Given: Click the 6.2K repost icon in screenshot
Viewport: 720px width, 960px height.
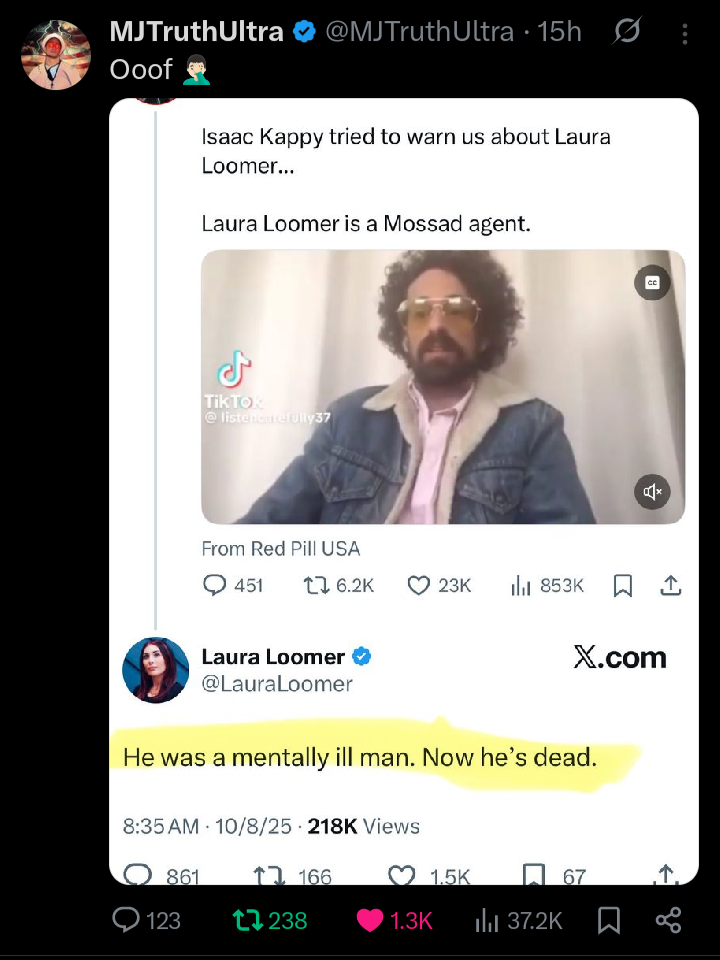Looking at the screenshot, I should point(315,585).
